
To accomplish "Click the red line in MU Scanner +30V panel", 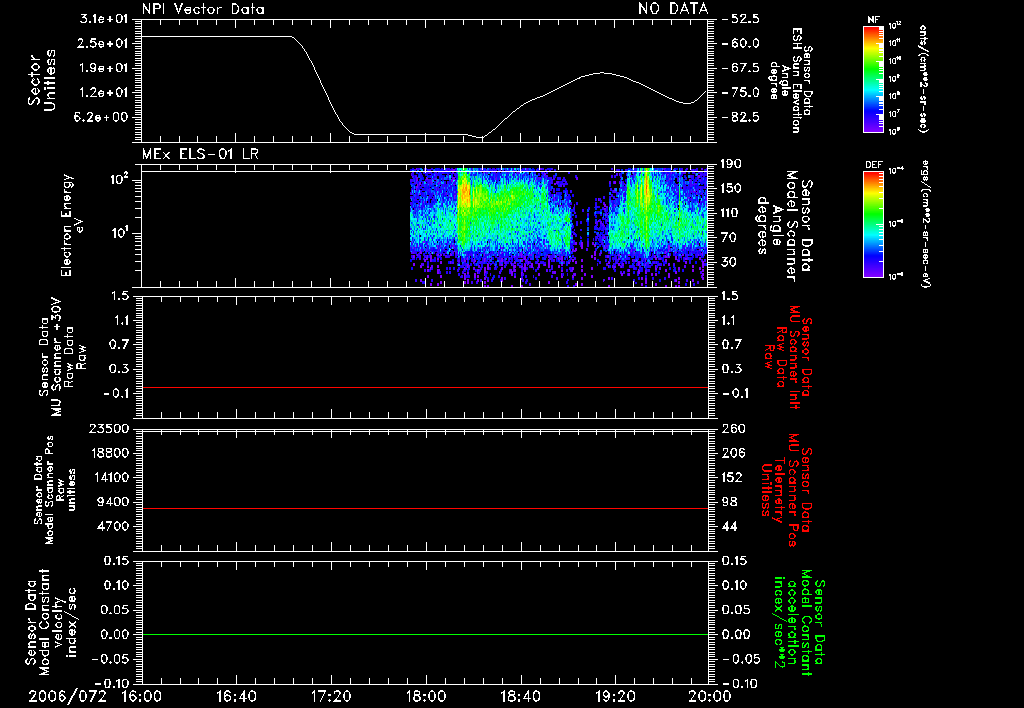I will [x=424, y=387].
